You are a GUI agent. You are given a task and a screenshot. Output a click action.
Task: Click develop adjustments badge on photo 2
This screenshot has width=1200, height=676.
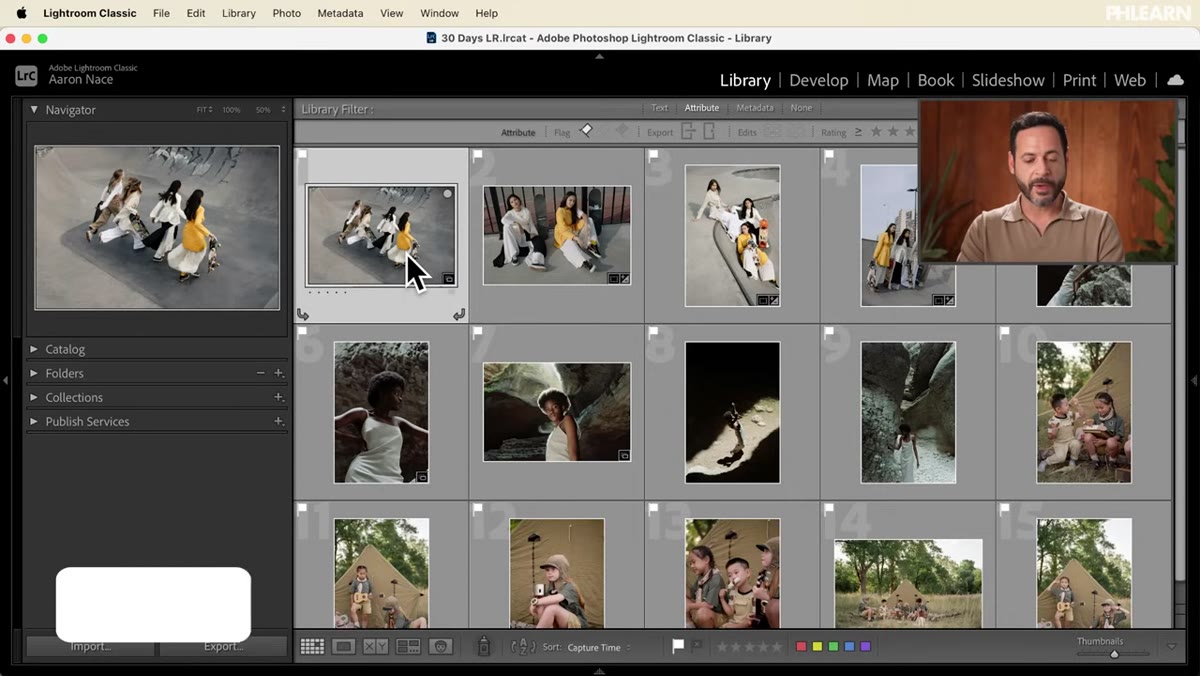625,279
